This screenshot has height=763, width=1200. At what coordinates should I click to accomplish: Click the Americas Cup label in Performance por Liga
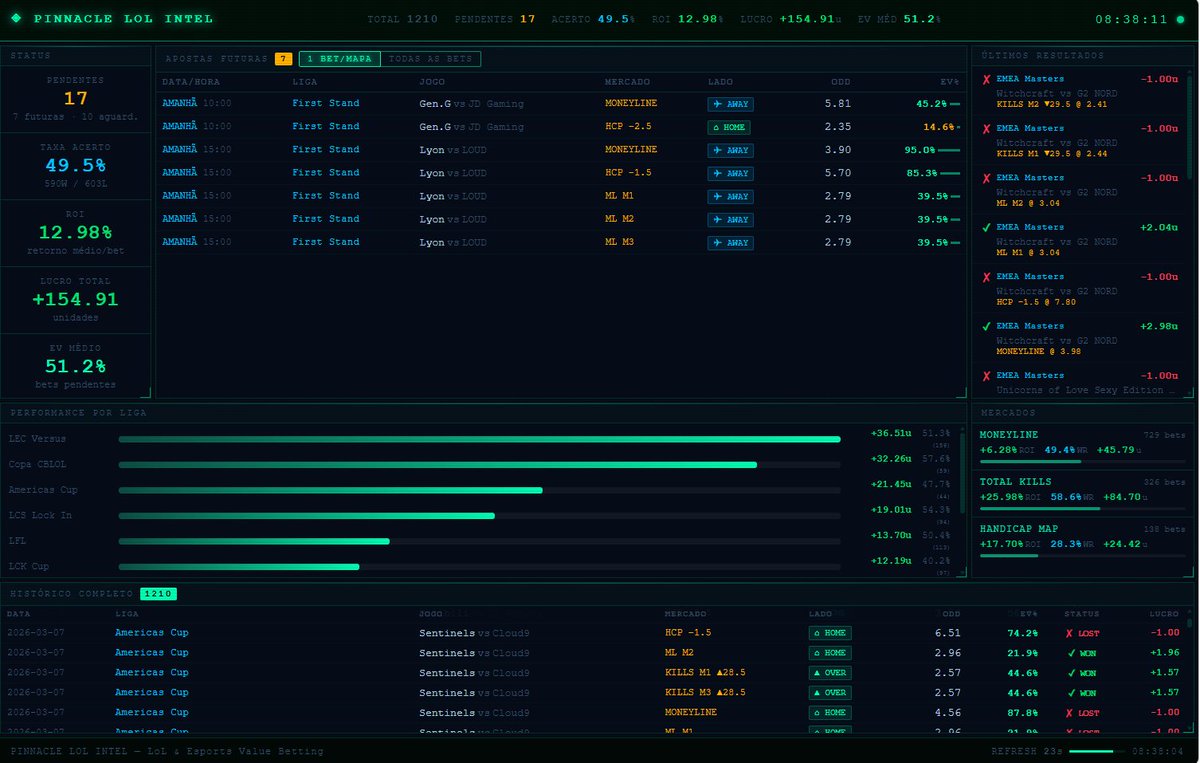tap(43, 490)
